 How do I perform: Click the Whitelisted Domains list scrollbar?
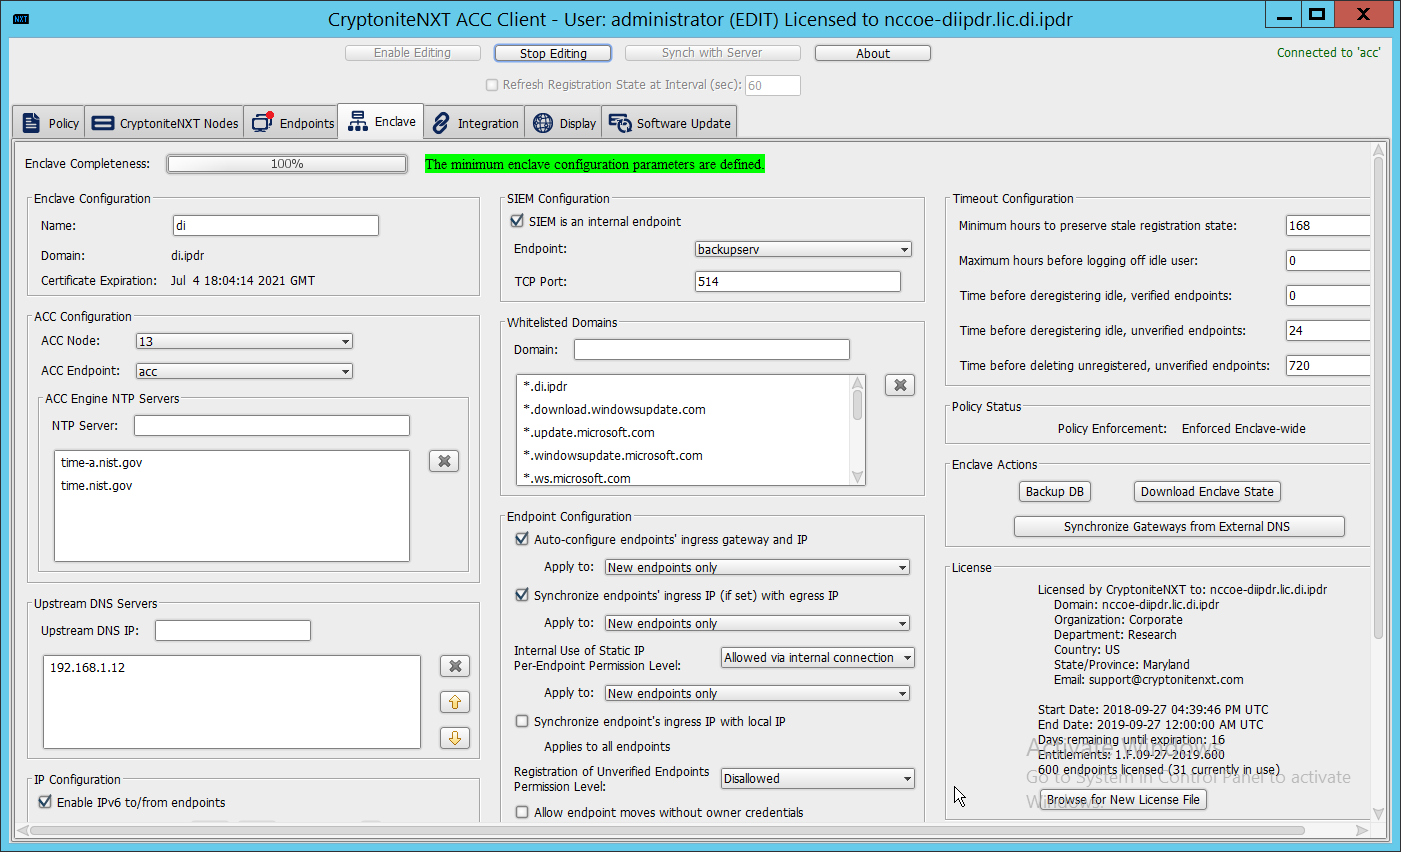[x=857, y=404]
